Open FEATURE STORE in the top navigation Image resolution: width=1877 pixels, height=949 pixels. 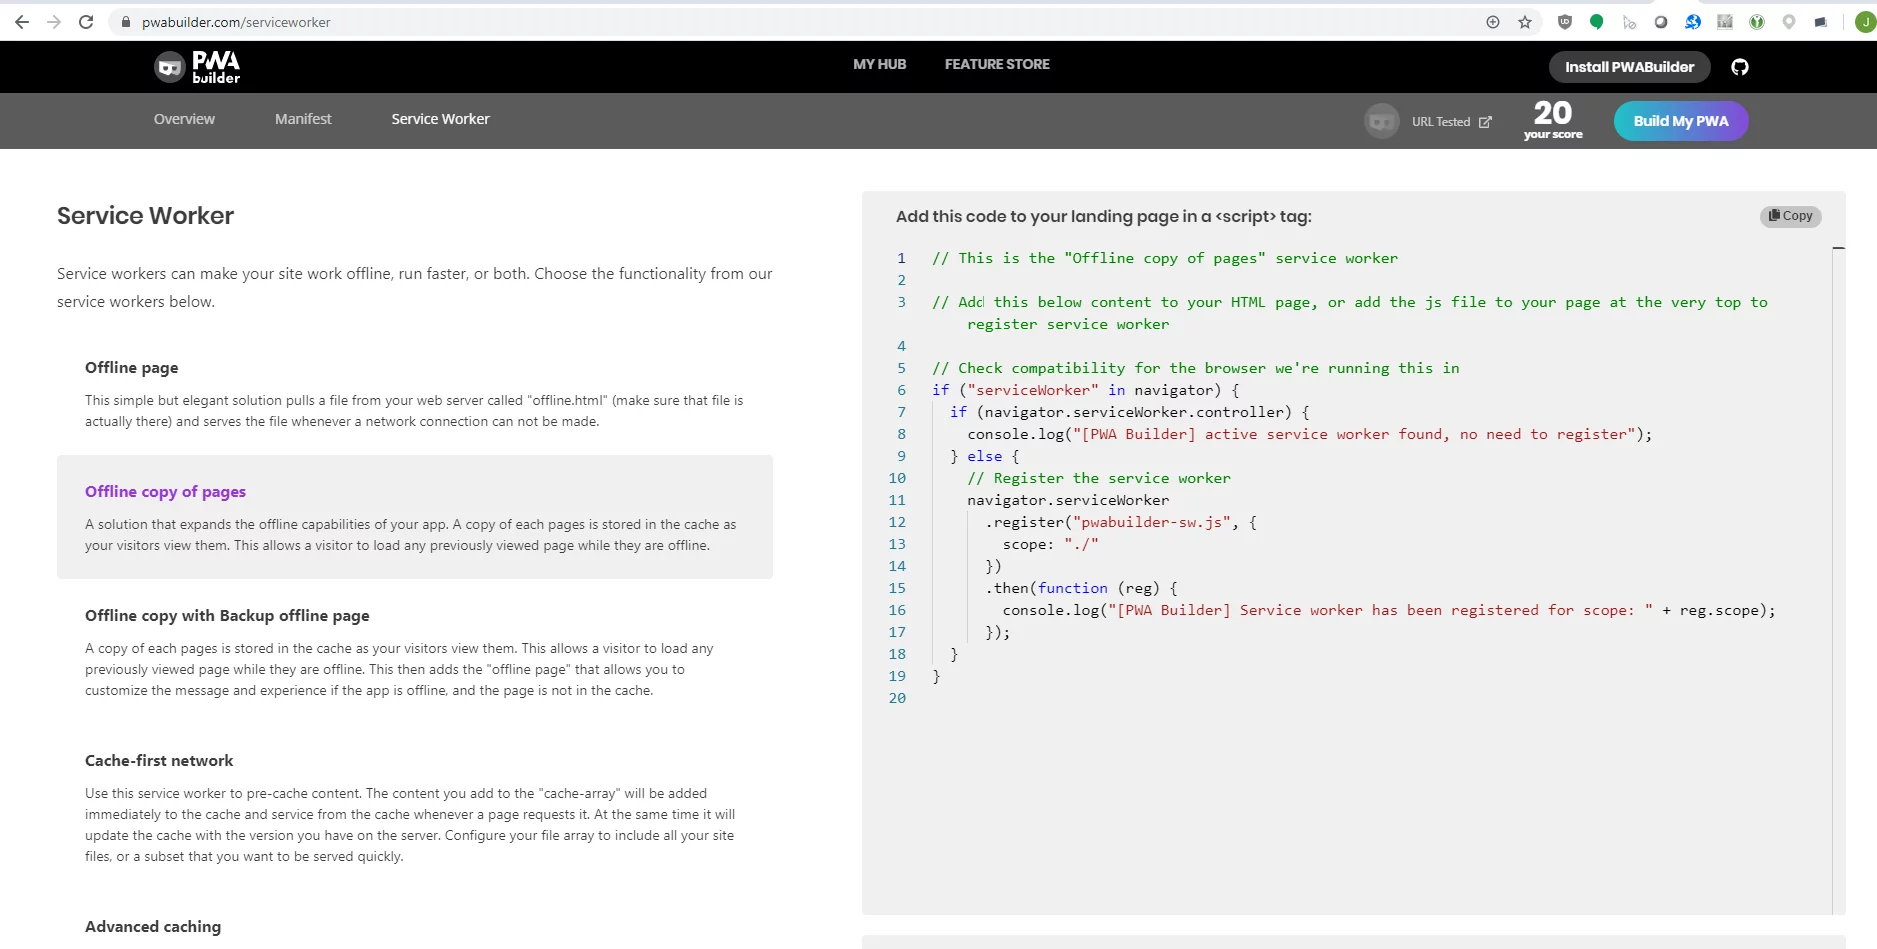(x=997, y=64)
